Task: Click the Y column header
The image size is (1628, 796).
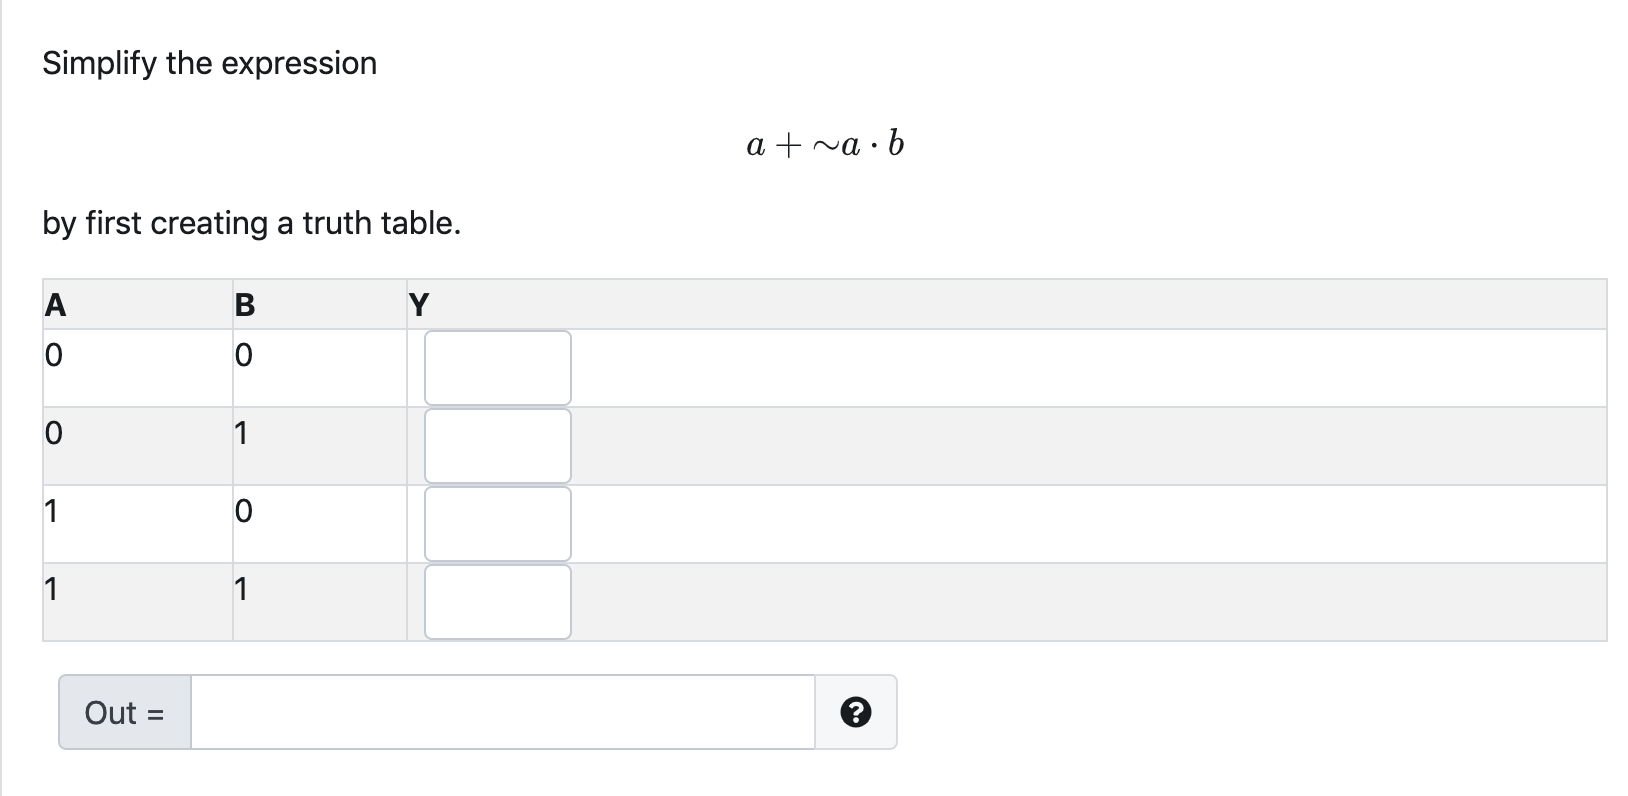Action: pos(420,304)
